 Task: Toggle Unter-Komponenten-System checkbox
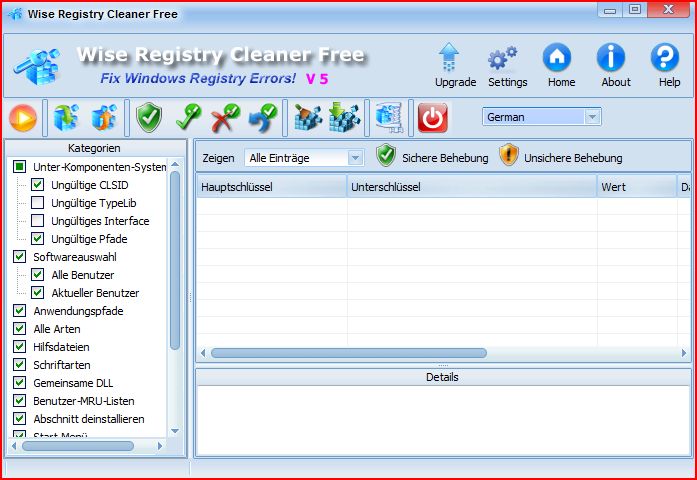click(20, 167)
